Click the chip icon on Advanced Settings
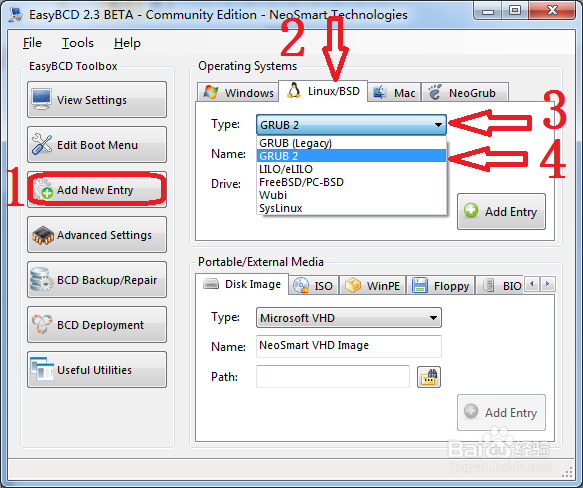 pos(42,235)
